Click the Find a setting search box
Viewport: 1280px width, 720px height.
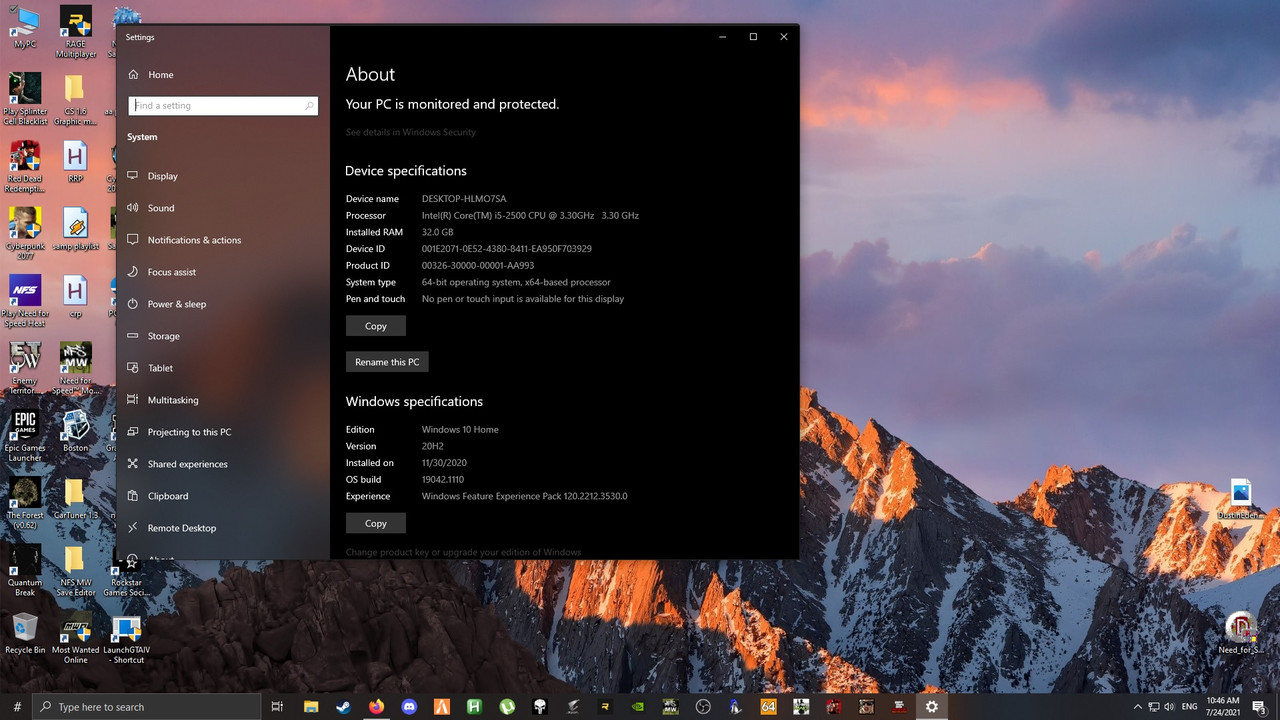(x=223, y=105)
